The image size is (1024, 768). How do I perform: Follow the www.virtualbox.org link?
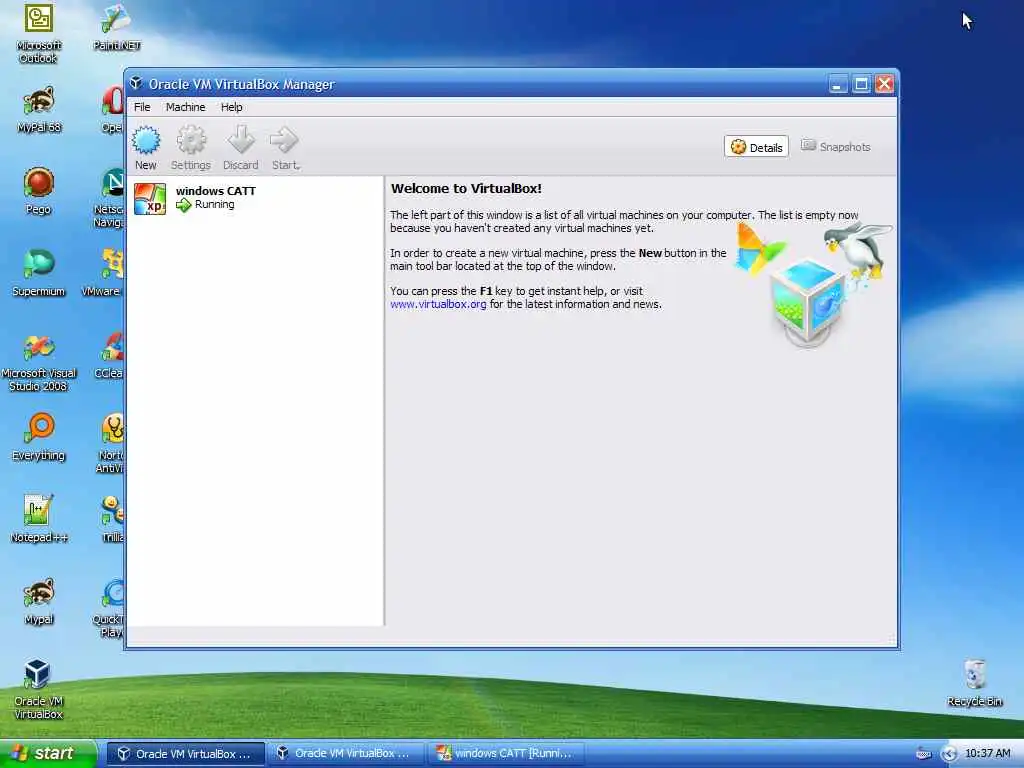[x=438, y=304]
